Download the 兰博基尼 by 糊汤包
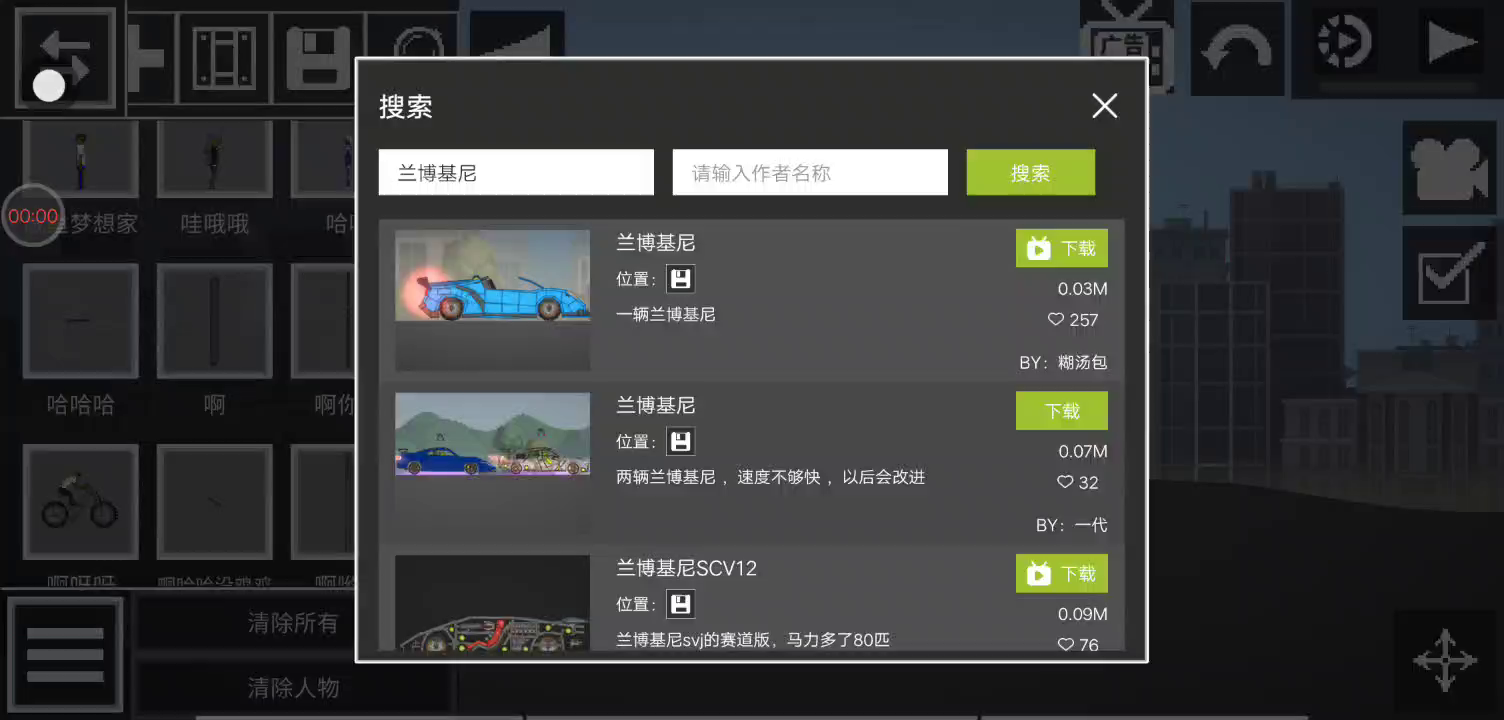 [1062, 248]
